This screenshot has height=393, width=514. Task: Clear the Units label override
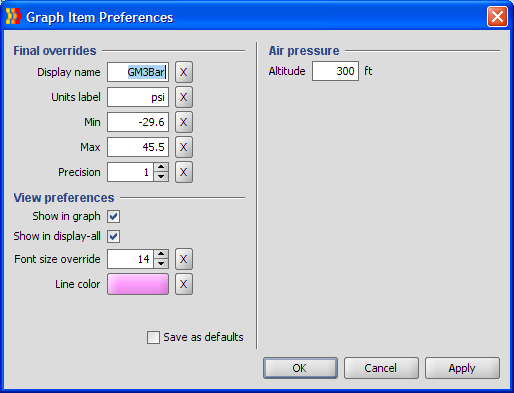tap(184, 97)
